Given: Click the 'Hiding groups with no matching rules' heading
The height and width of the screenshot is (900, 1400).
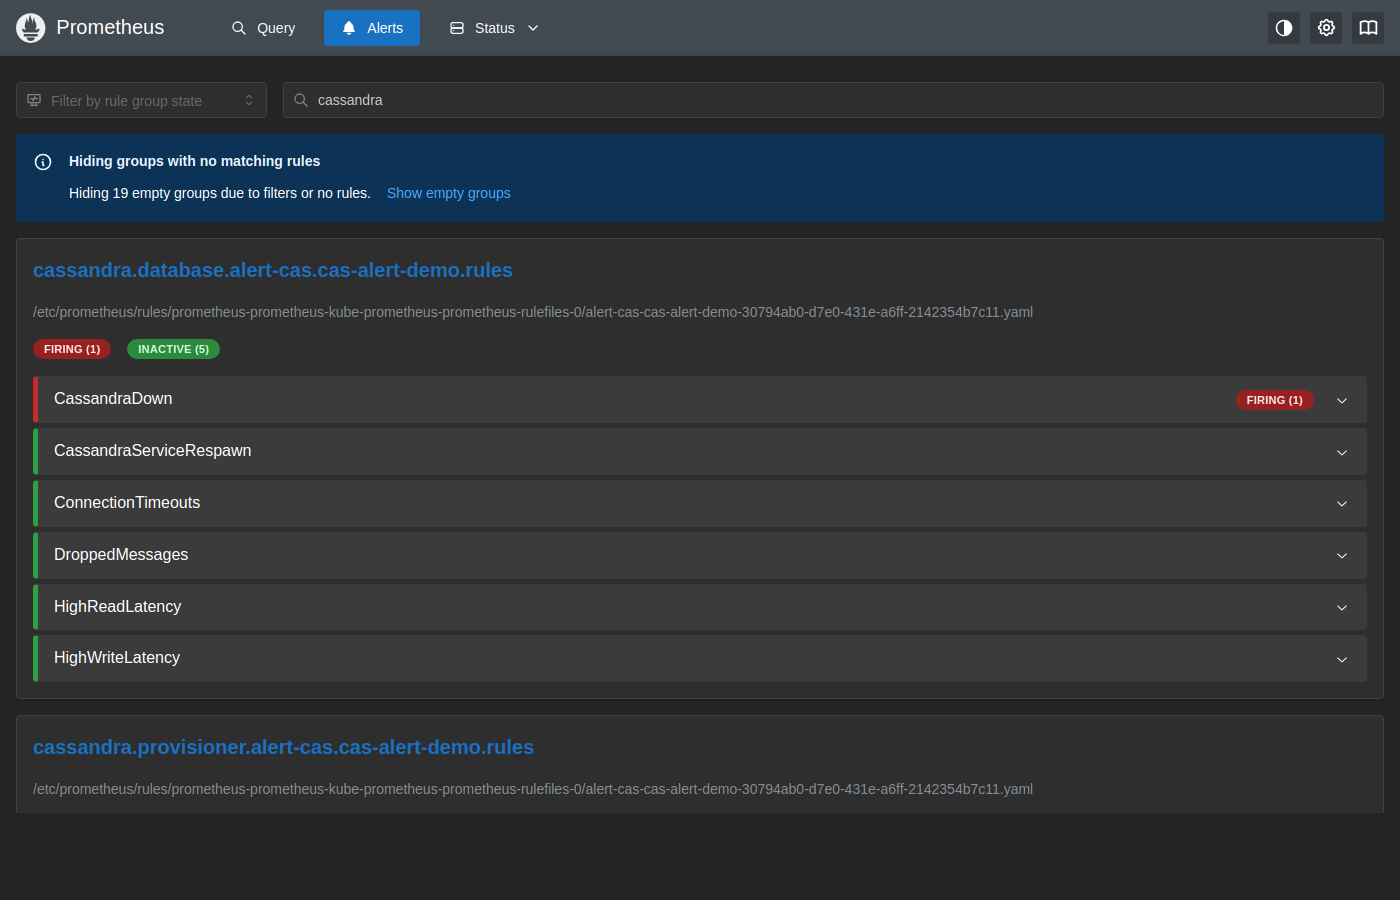Looking at the screenshot, I should click(x=195, y=161).
